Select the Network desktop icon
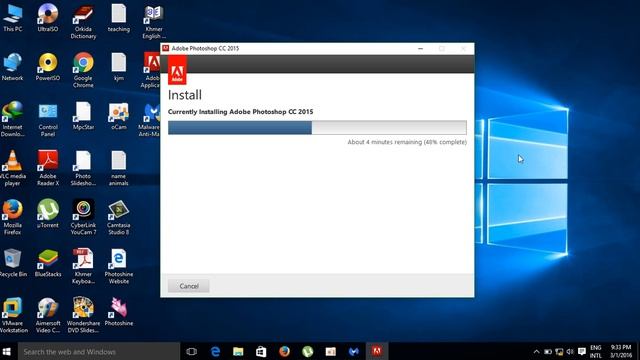Screen dimensions: 640x360 point(13,67)
